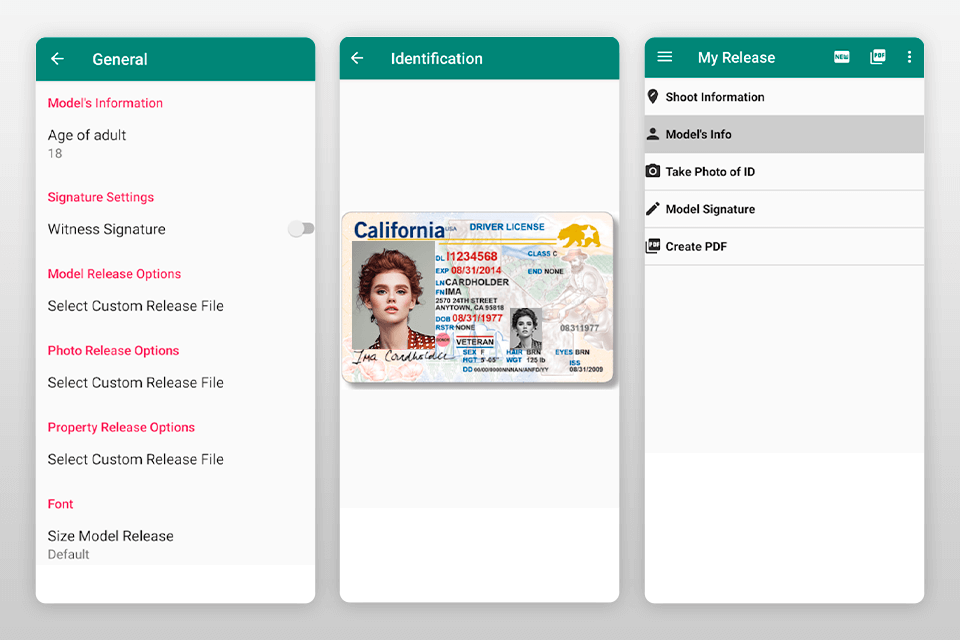Select Custom Release File under Model Release Options
The height and width of the screenshot is (640, 960).
pos(135,306)
